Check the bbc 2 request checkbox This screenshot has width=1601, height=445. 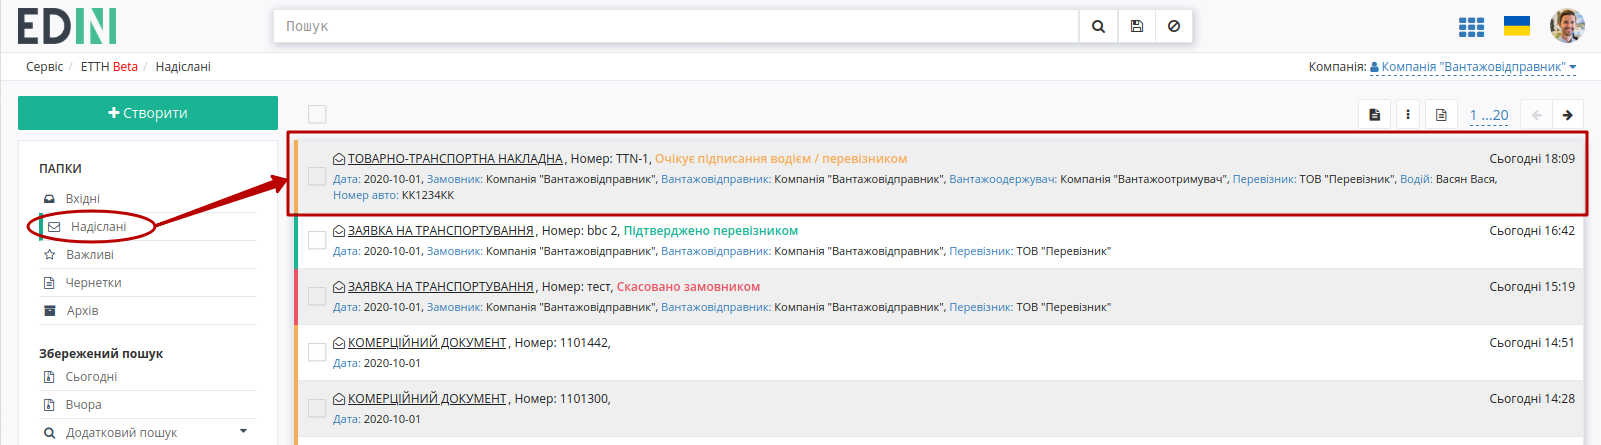tap(317, 240)
